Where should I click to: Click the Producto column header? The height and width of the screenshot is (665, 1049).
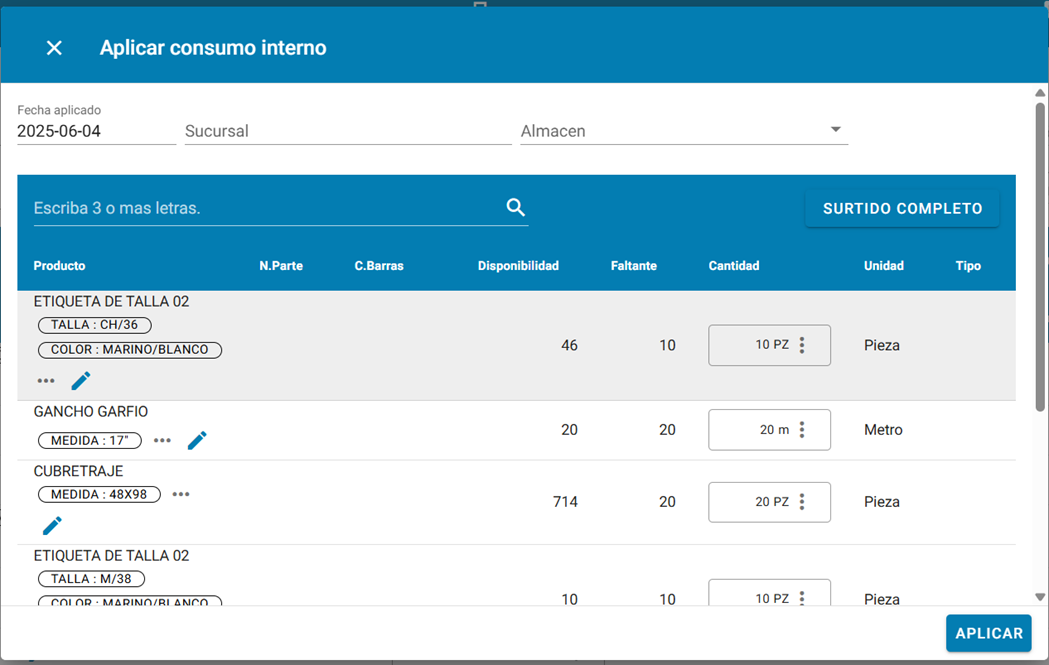pyautogui.click(x=60, y=266)
